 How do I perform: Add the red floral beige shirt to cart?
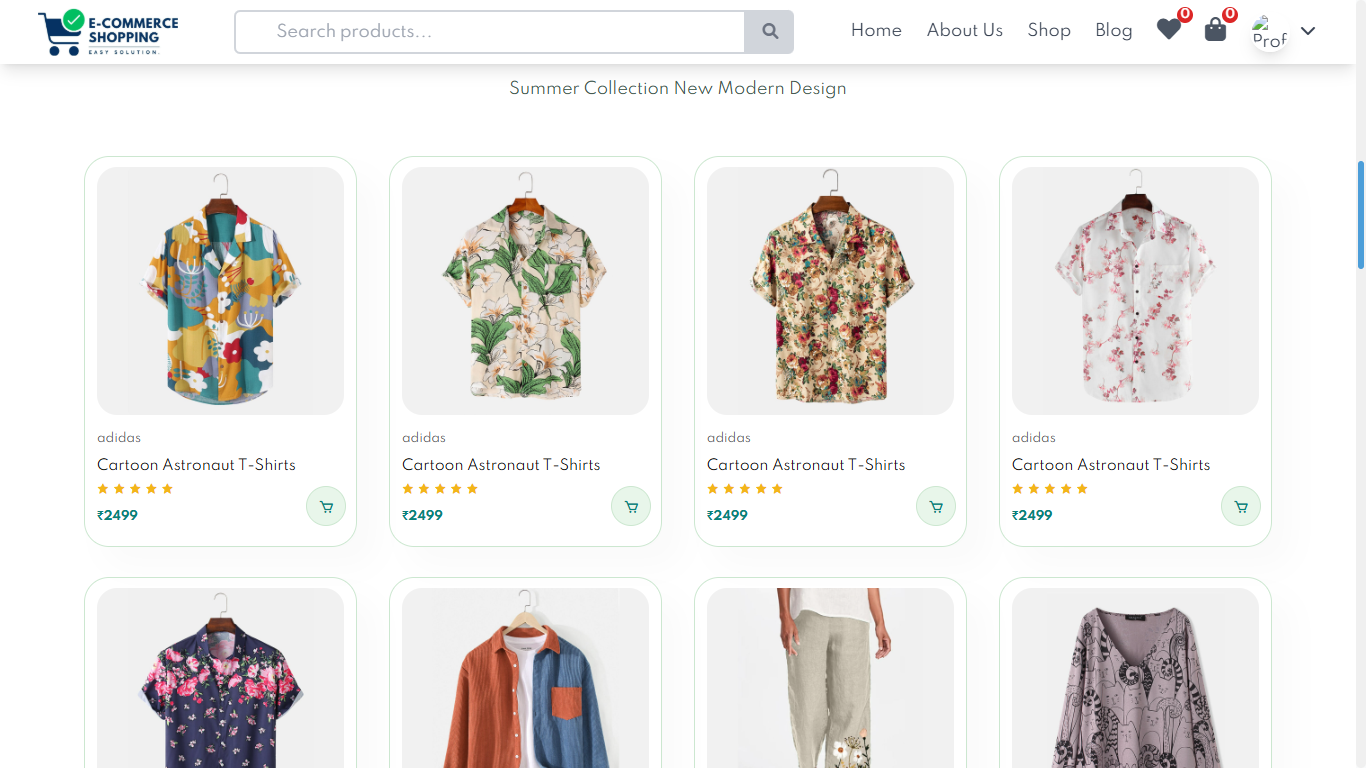(936, 506)
